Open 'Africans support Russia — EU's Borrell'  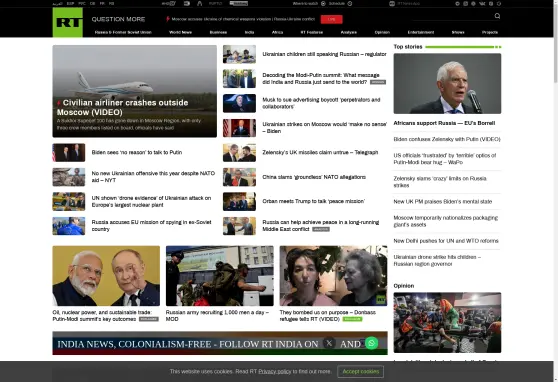coord(444,123)
